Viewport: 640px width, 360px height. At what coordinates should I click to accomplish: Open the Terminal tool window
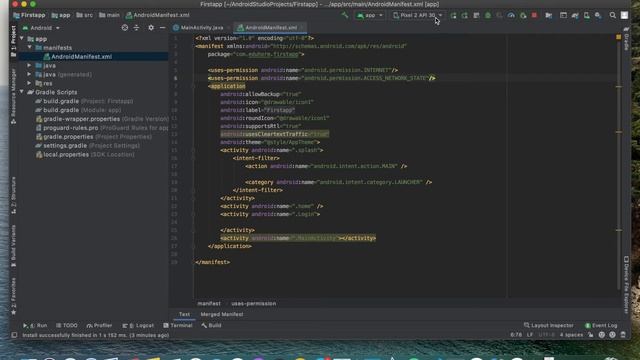pos(178,326)
